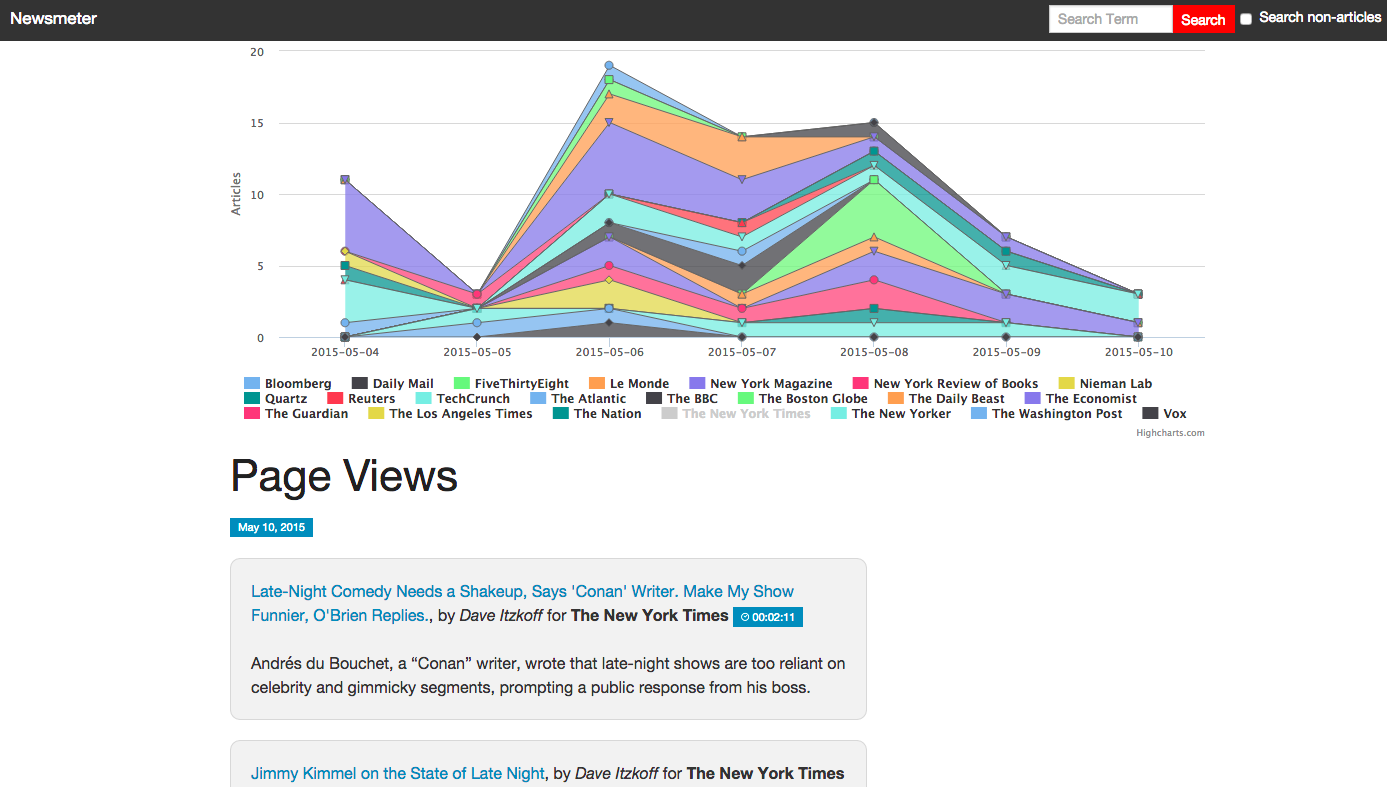Image resolution: width=1387 pixels, height=787 pixels.
Task: Toggle Bloomberg series in chart legend
Action: click(288, 384)
